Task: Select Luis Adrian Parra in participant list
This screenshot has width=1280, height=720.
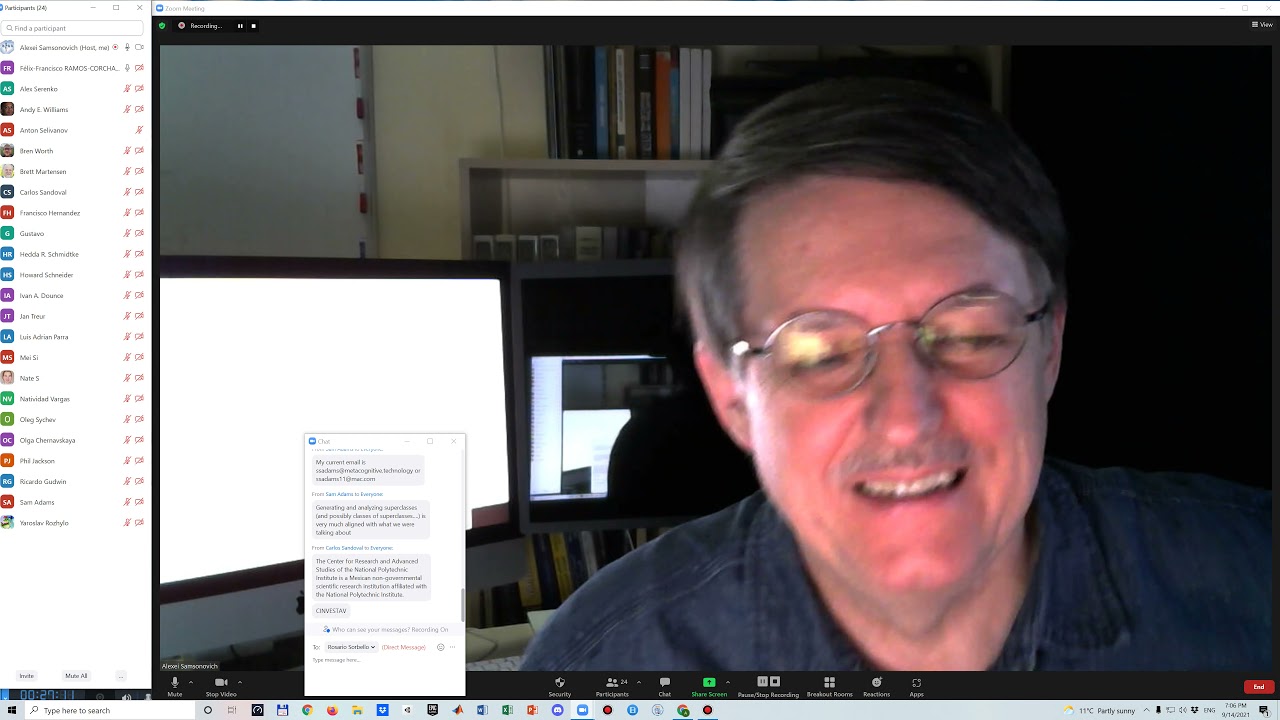Action: (75, 337)
